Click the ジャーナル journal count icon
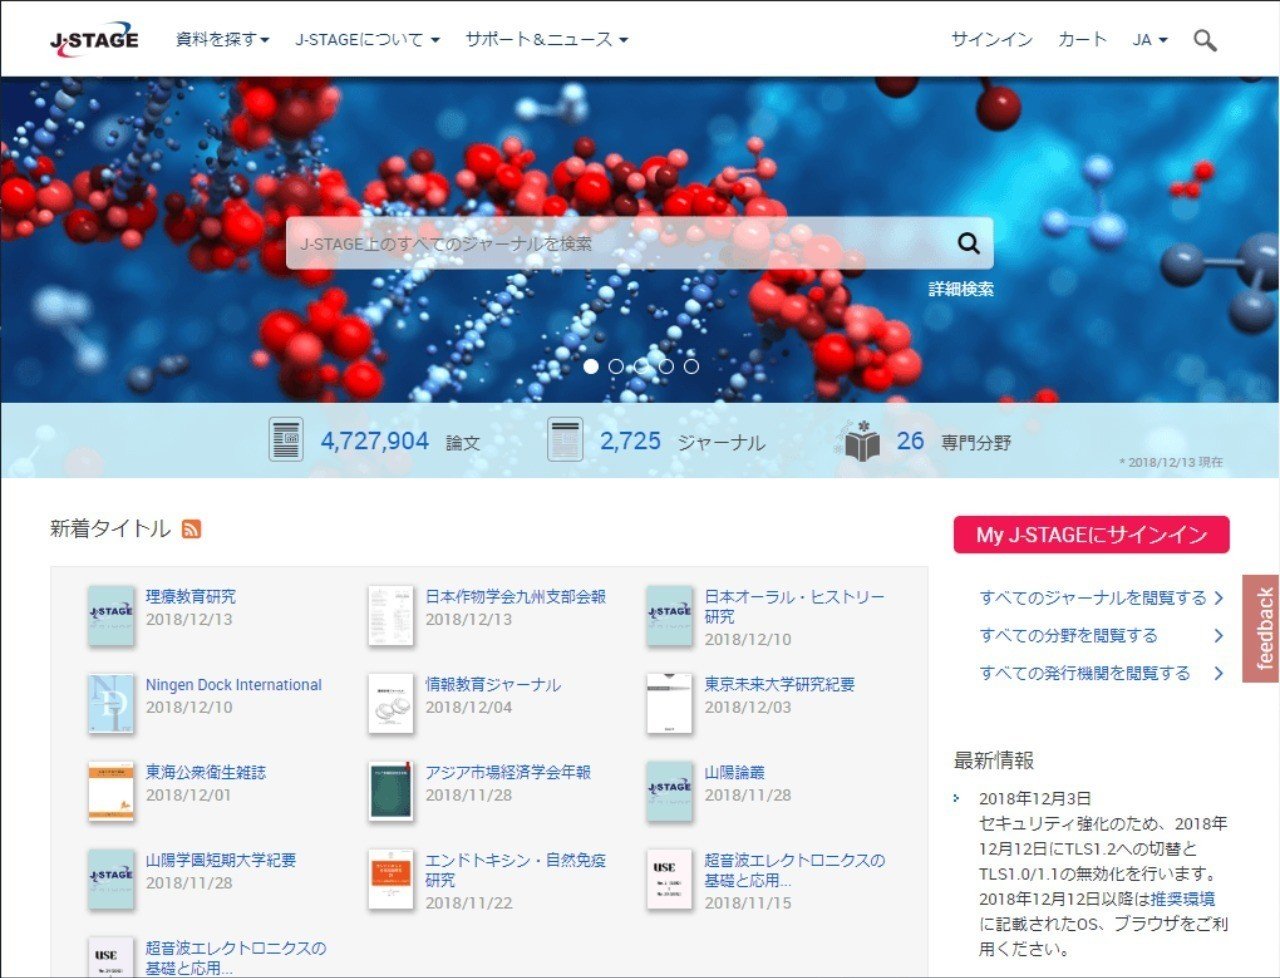 565,440
